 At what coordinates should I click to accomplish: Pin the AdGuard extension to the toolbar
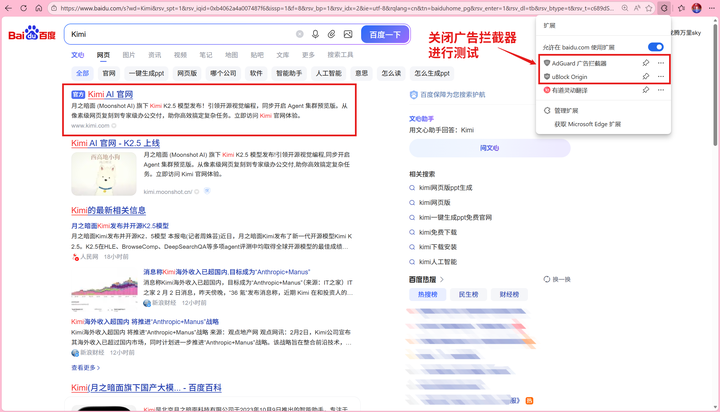(x=646, y=63)
